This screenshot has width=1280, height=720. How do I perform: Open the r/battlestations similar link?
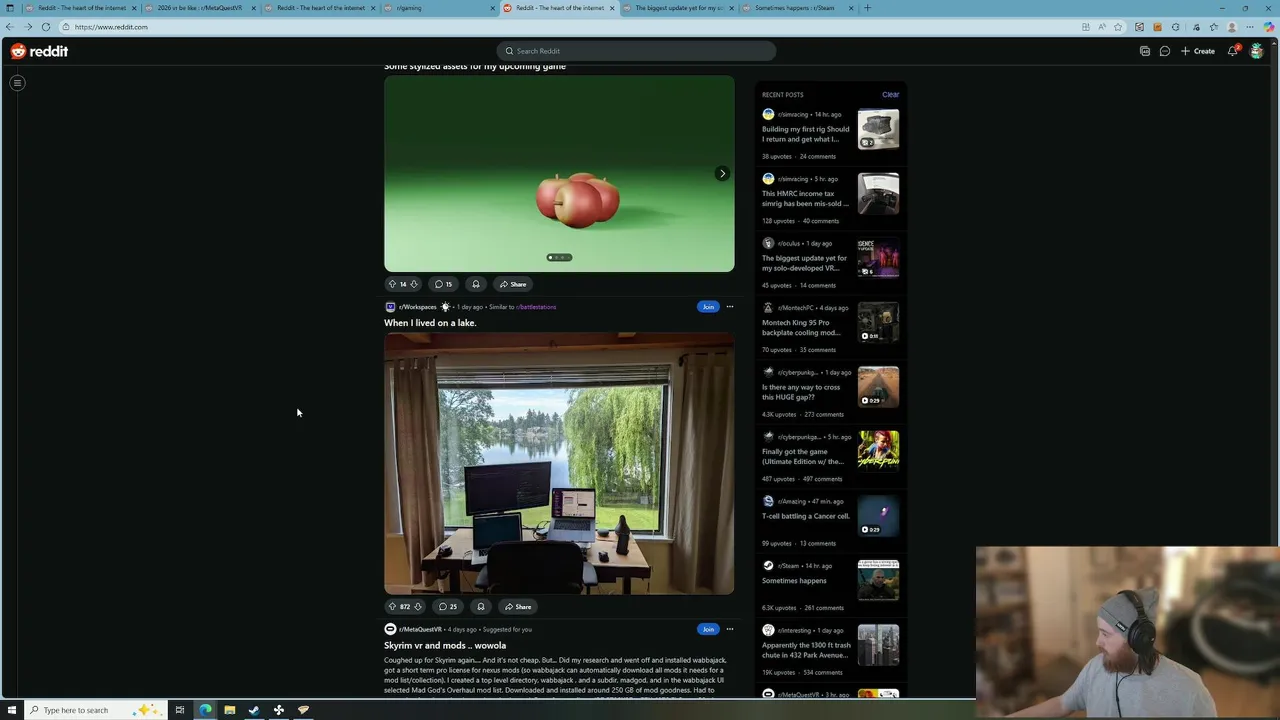tap(536, 307)
